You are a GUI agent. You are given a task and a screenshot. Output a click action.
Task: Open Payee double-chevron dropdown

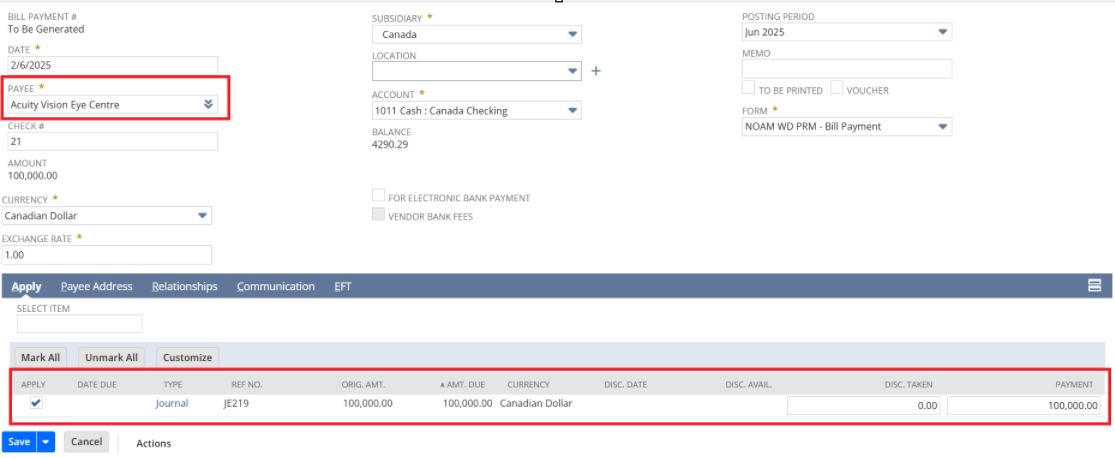[x=208, y=105]
